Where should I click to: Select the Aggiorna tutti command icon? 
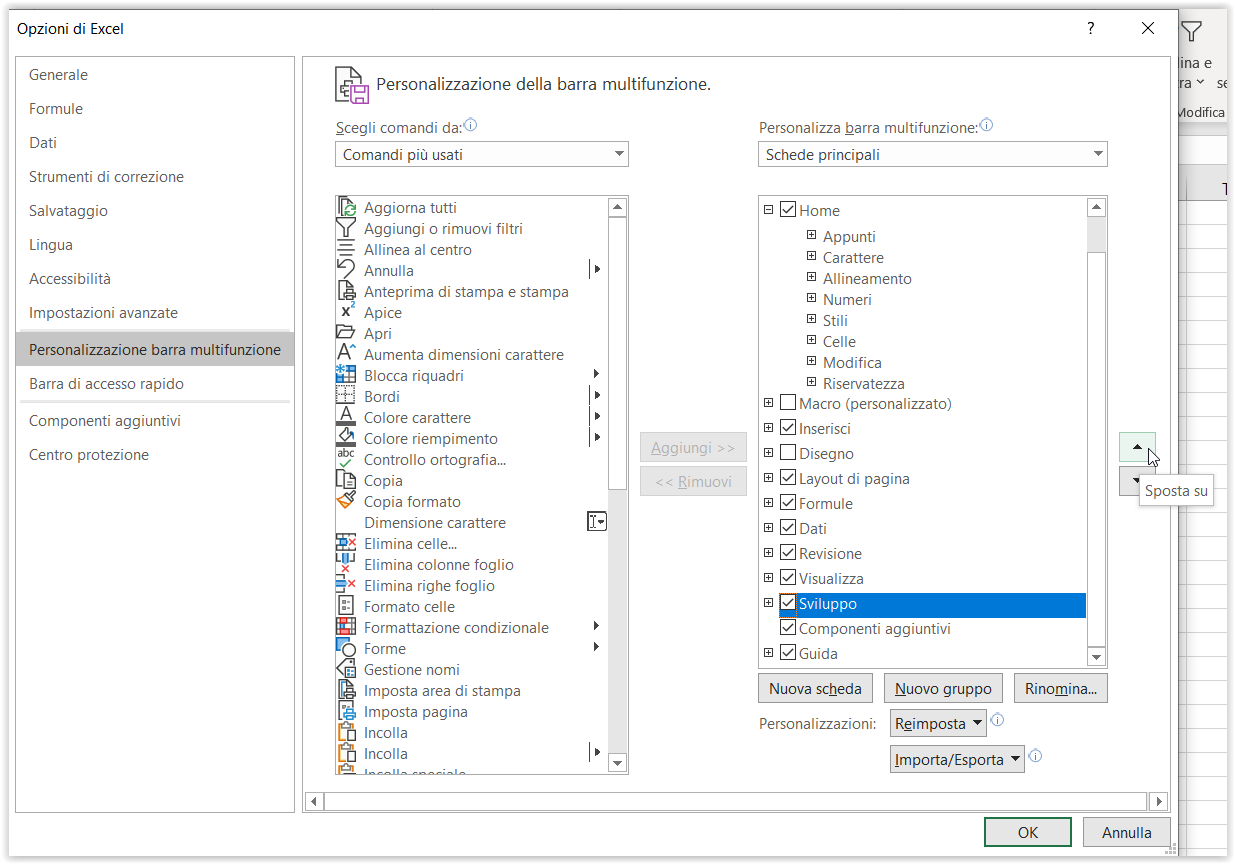click(346, 207)
